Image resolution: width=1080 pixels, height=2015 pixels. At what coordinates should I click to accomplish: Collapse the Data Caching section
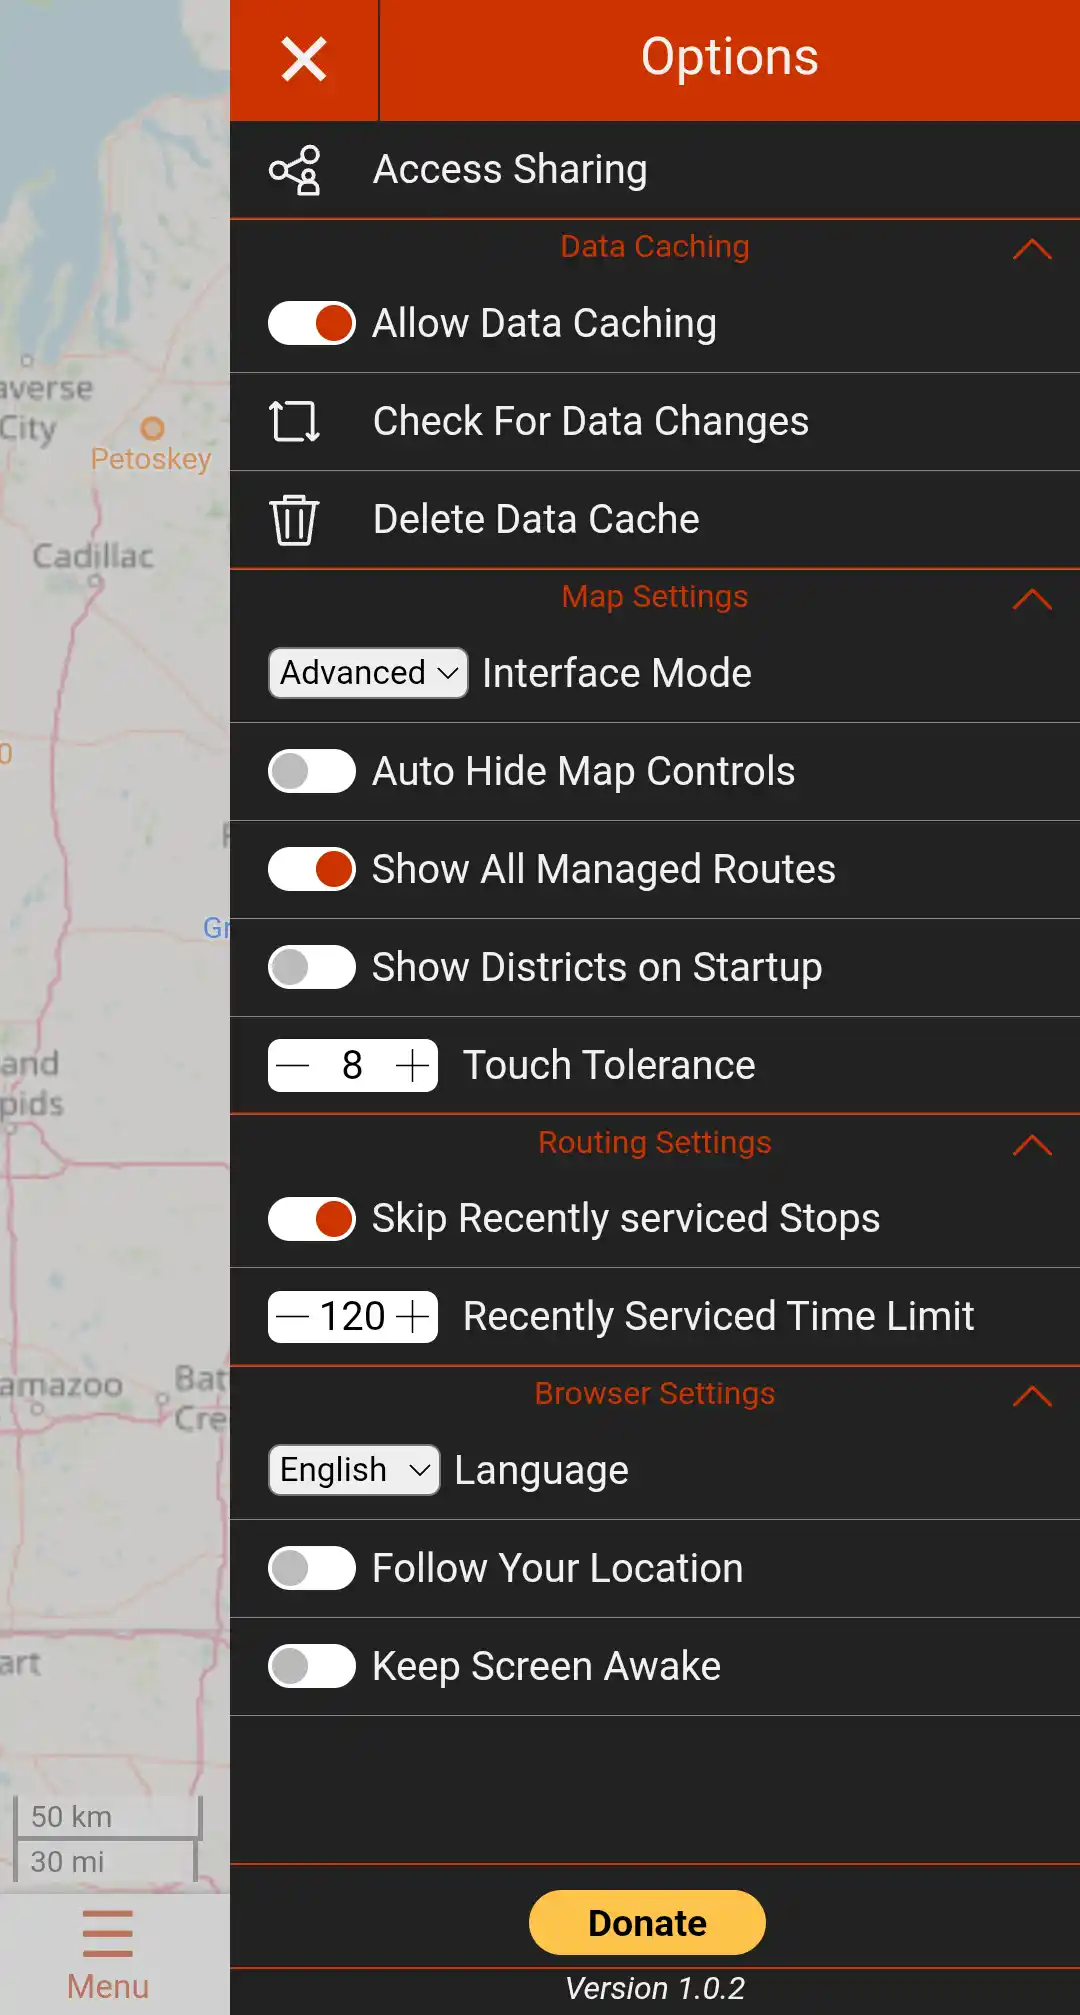coord(1032,249)
